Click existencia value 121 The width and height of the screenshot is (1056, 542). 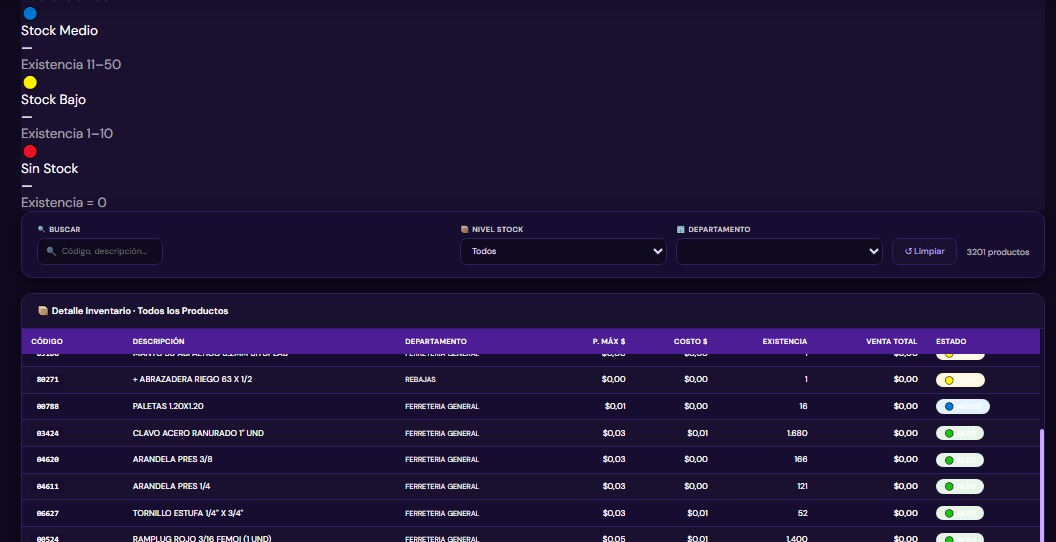point(802,486)
